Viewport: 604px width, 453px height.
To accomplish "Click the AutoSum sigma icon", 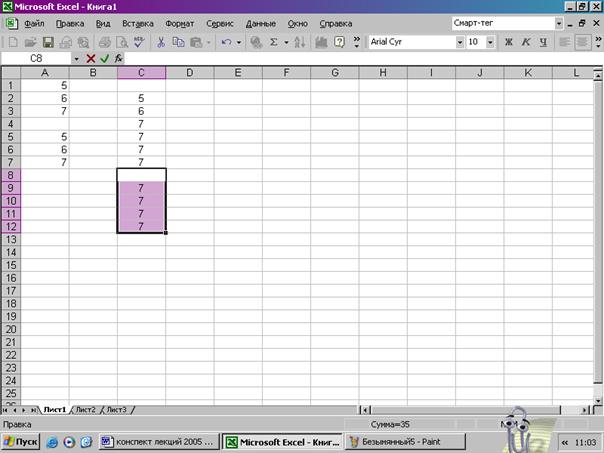I will (x=271, y=42).
